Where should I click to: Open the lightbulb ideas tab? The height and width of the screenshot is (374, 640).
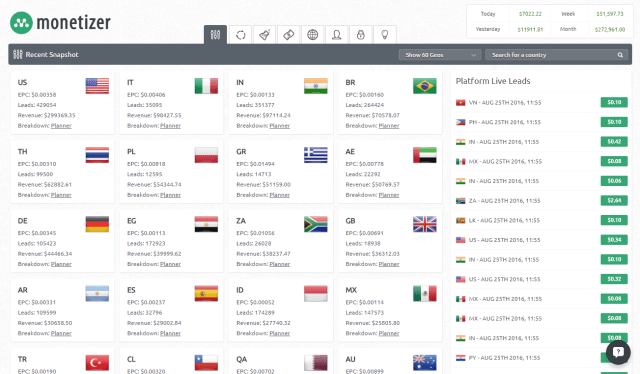[x=384, y=35]
